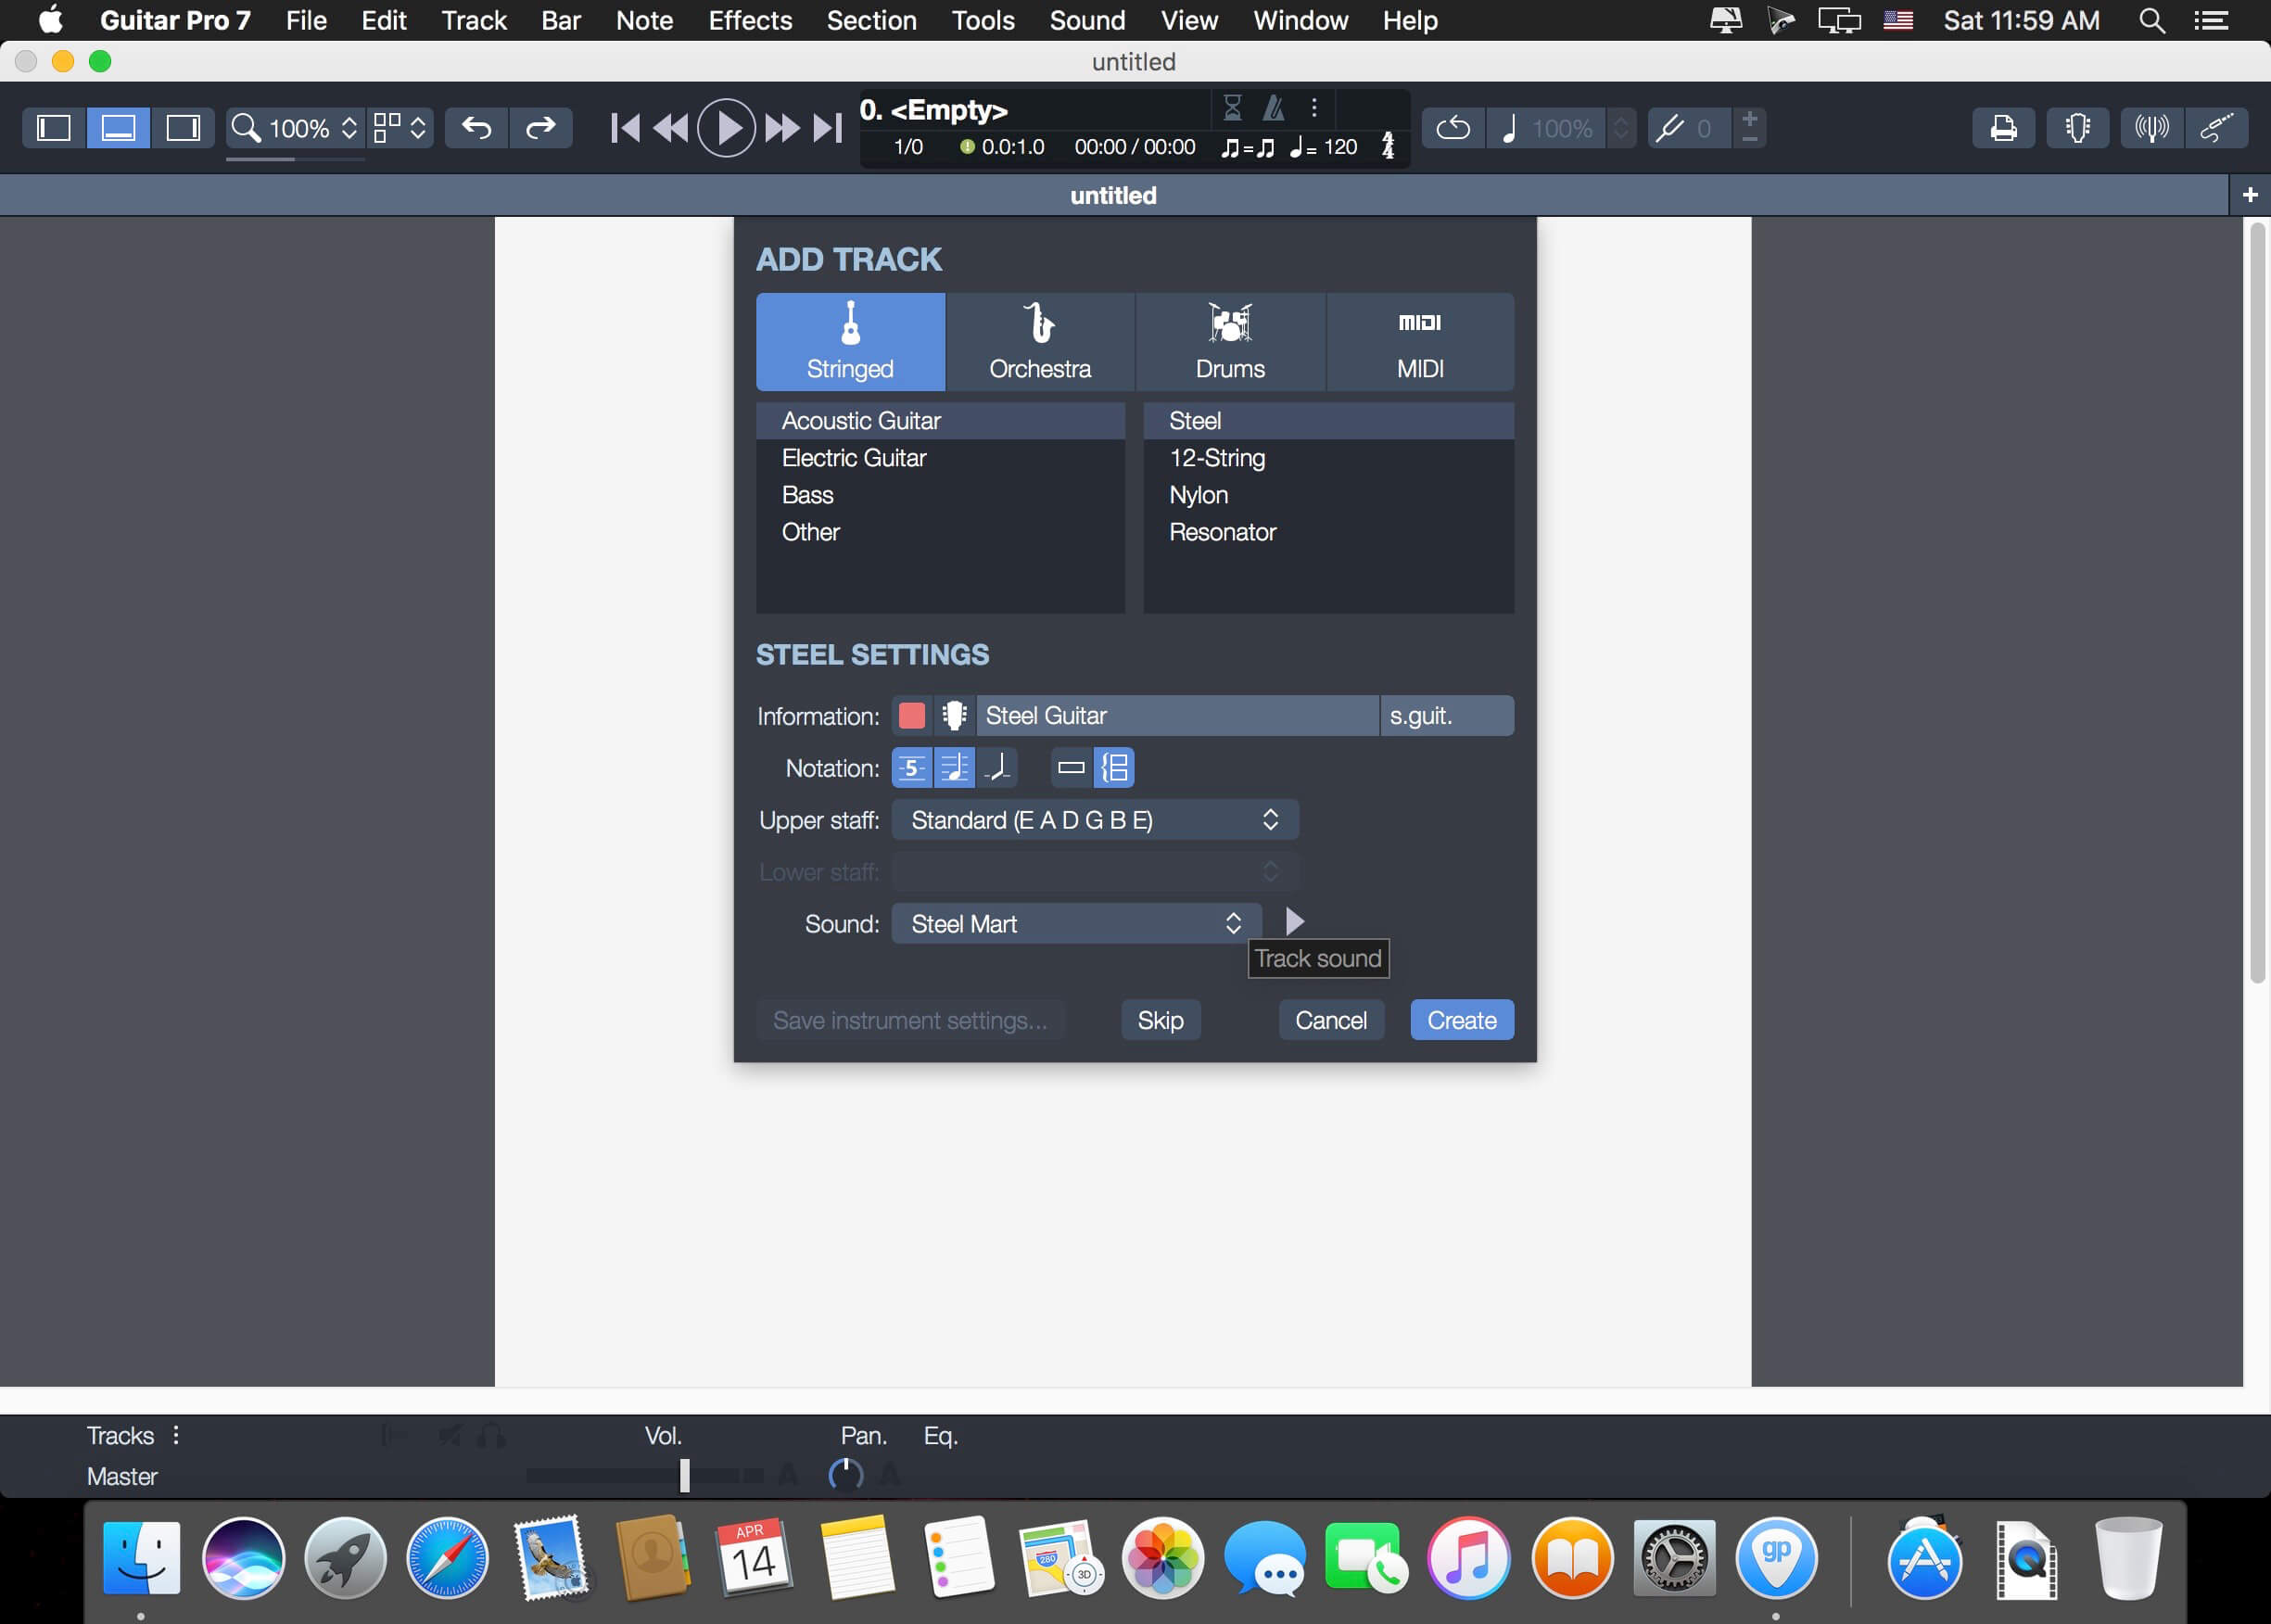
Task: Select Nylon in the guitar type list
Action: pyautogui.click(x=1198, y=495)
